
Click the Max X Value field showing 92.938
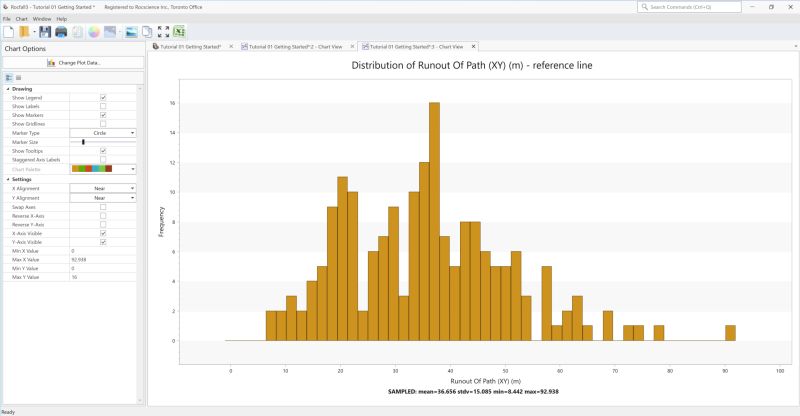click(103, 259)
